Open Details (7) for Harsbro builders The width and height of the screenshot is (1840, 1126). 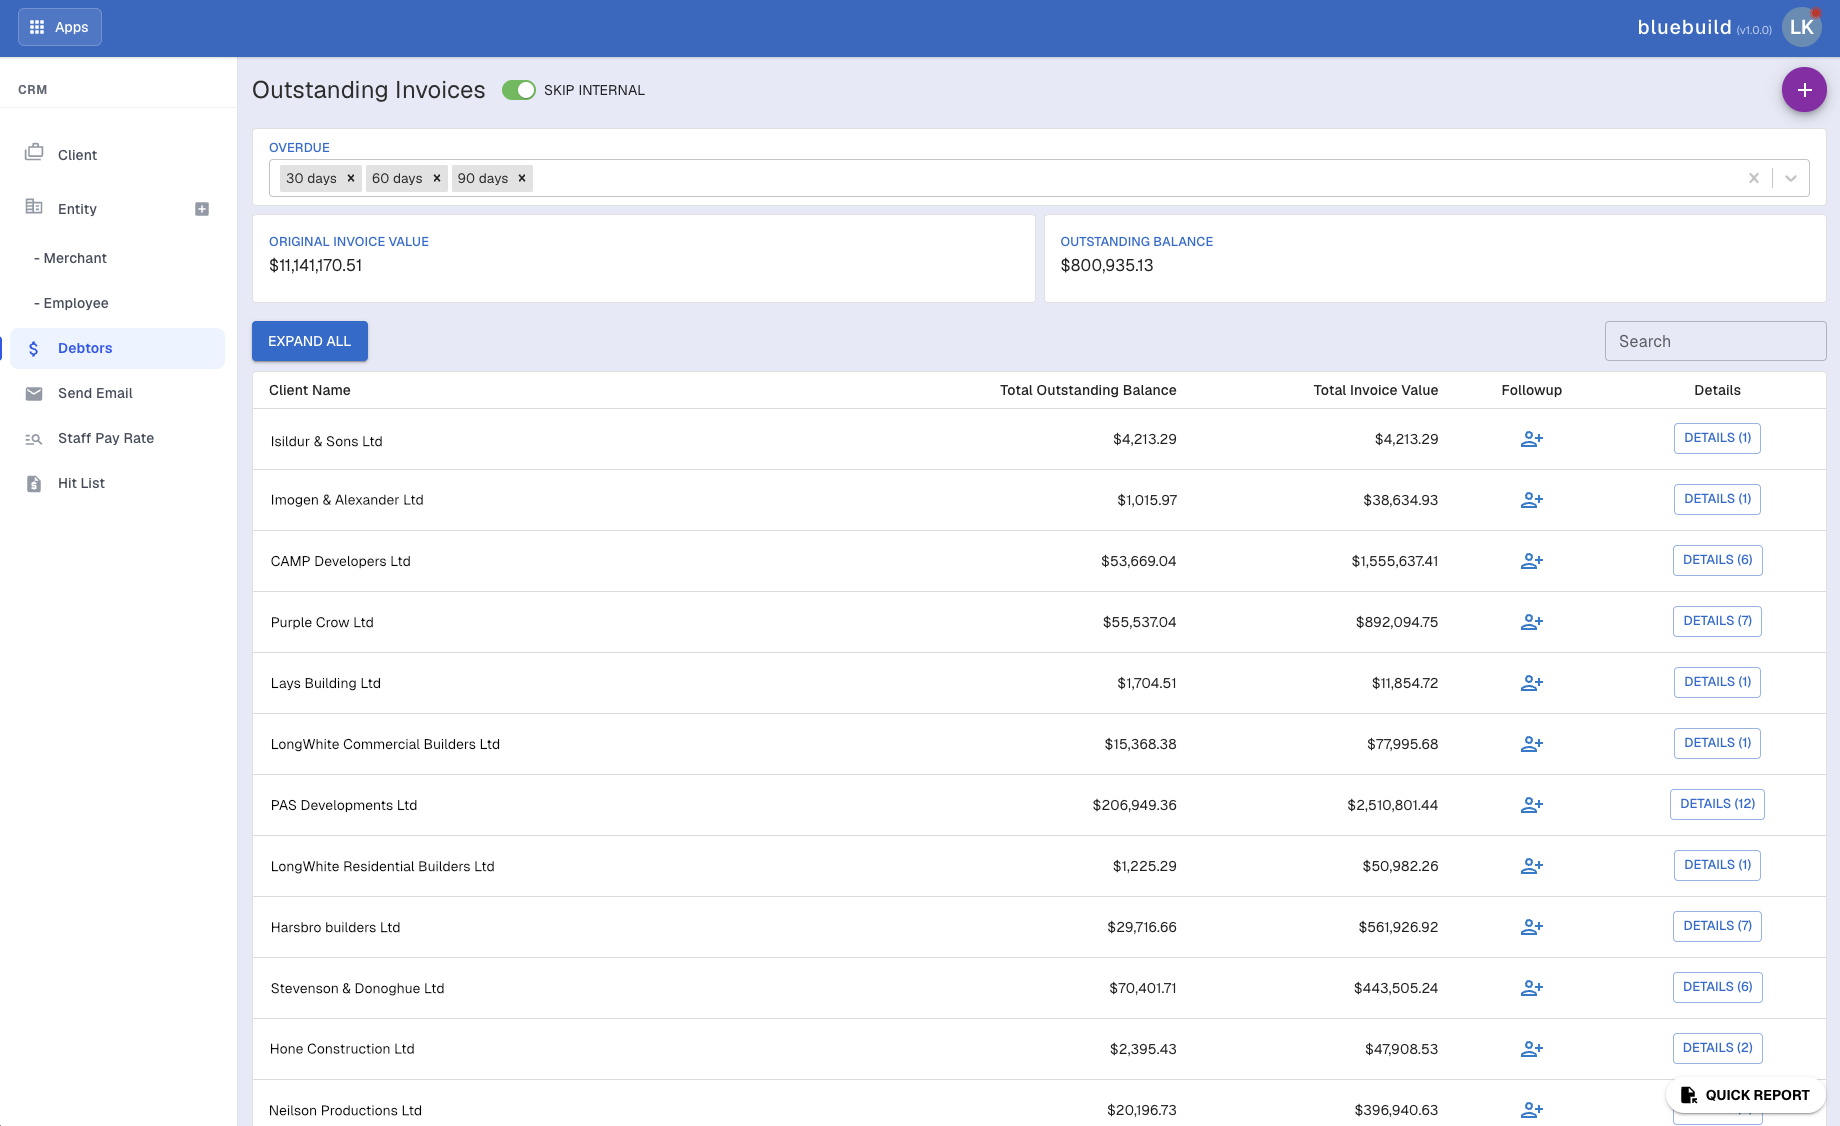[x=1717, y=926]
